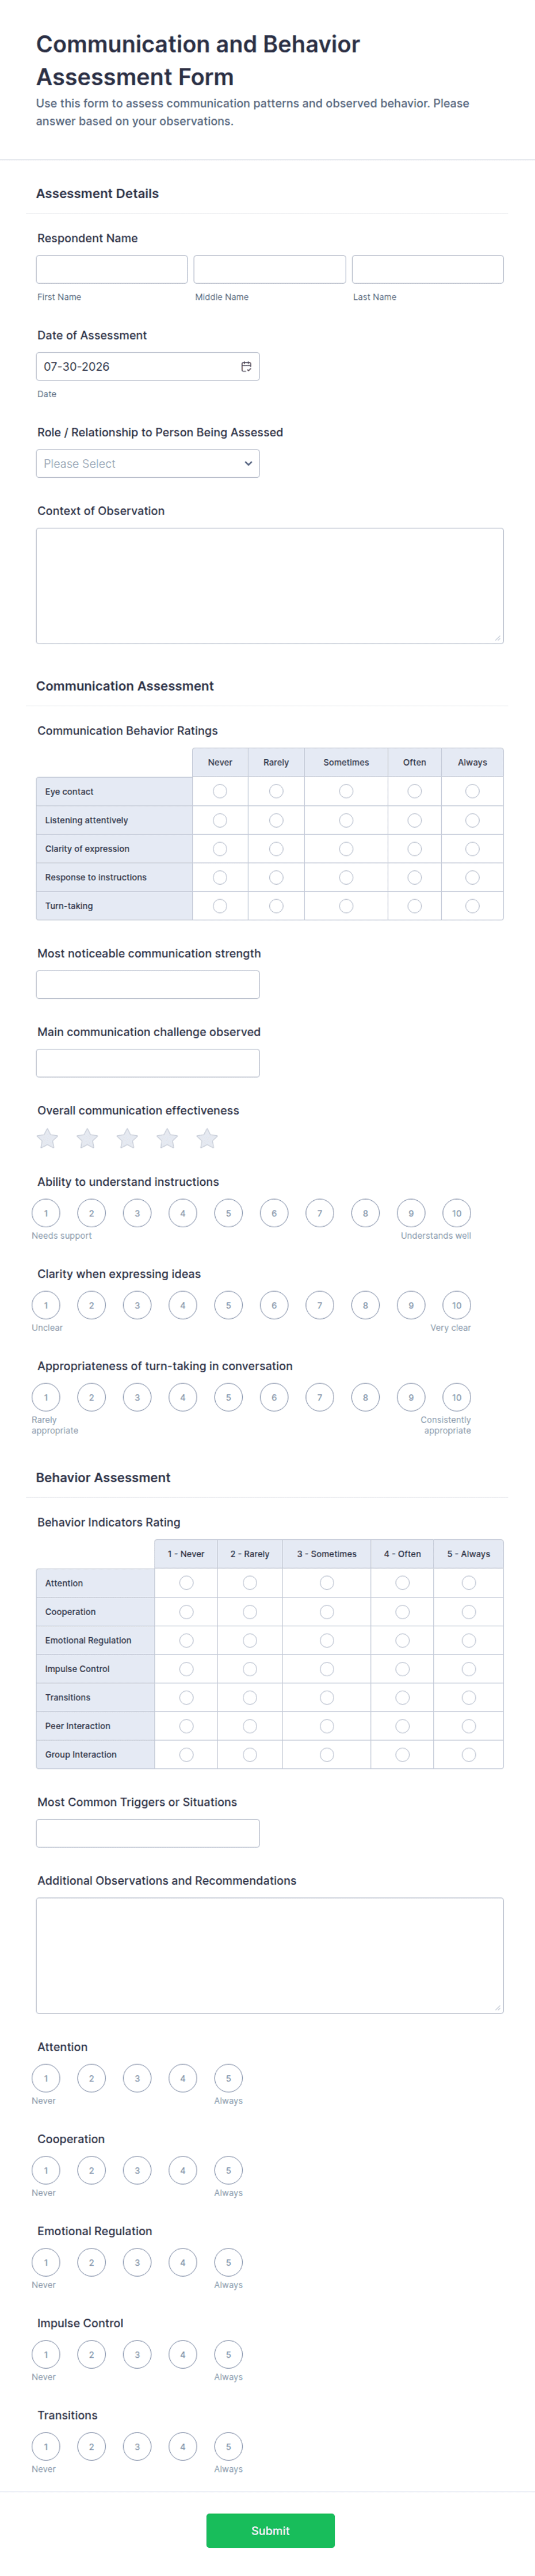Choose 1 for Clarity when expressing ideas

pyautogui.click(x=46, y=1305)
